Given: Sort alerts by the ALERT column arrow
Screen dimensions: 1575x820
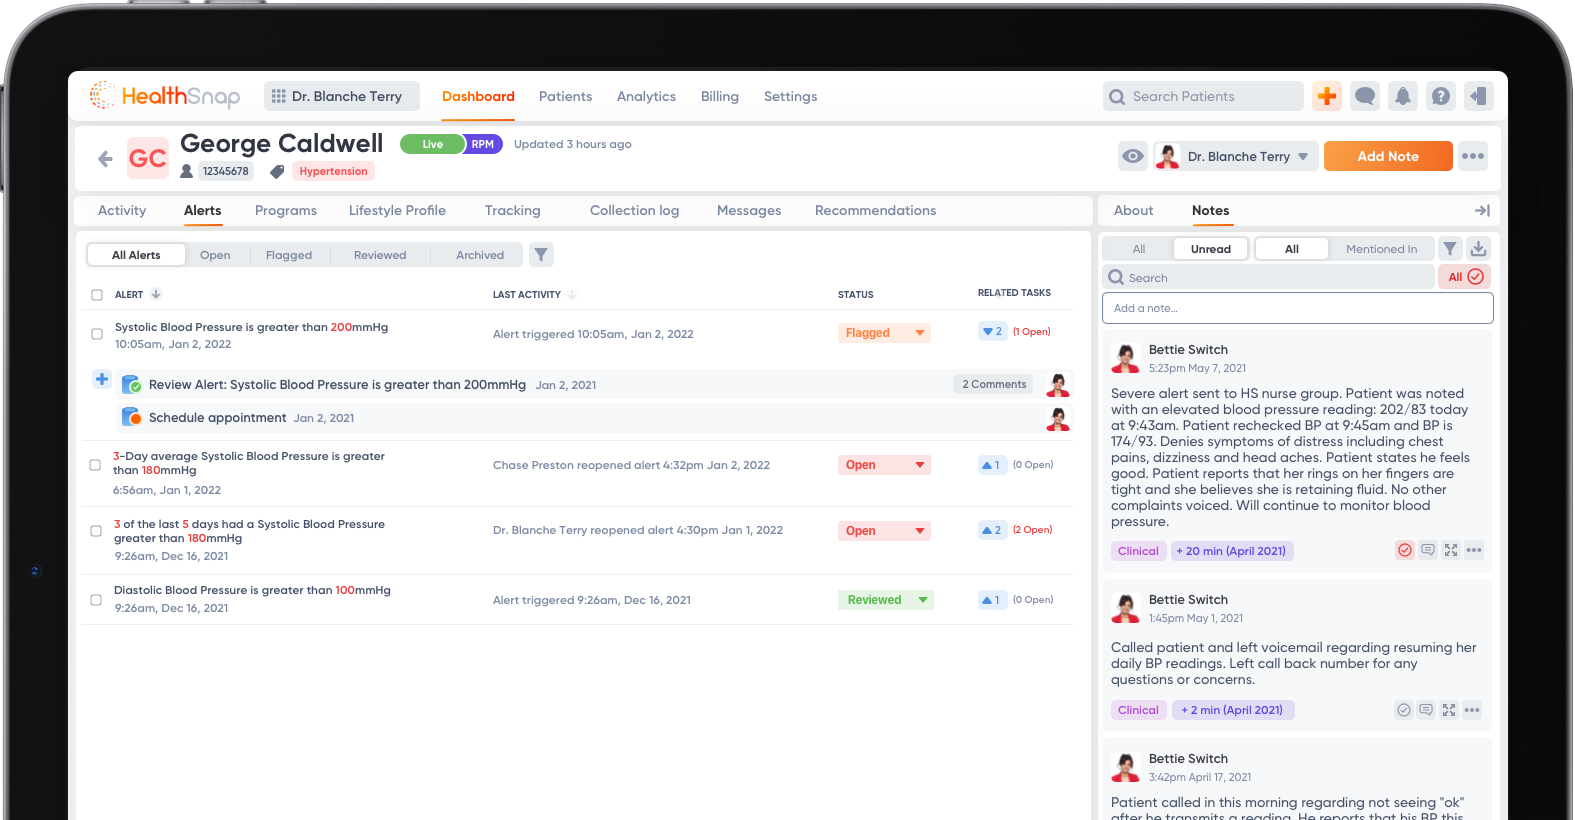Looking at the screenshot, I should tap(156, 294).
